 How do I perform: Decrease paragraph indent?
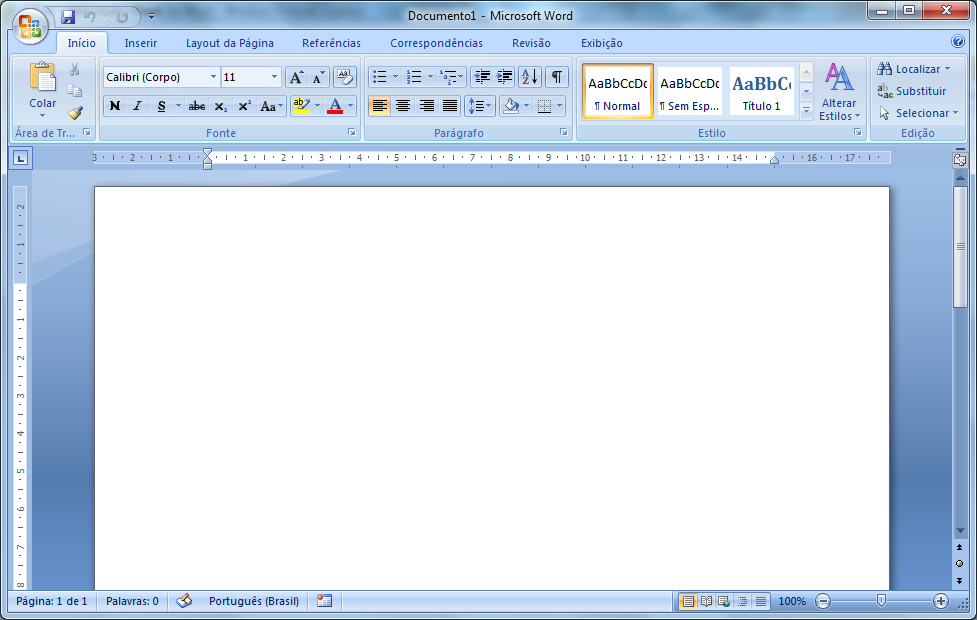click(x=482, y=77)
